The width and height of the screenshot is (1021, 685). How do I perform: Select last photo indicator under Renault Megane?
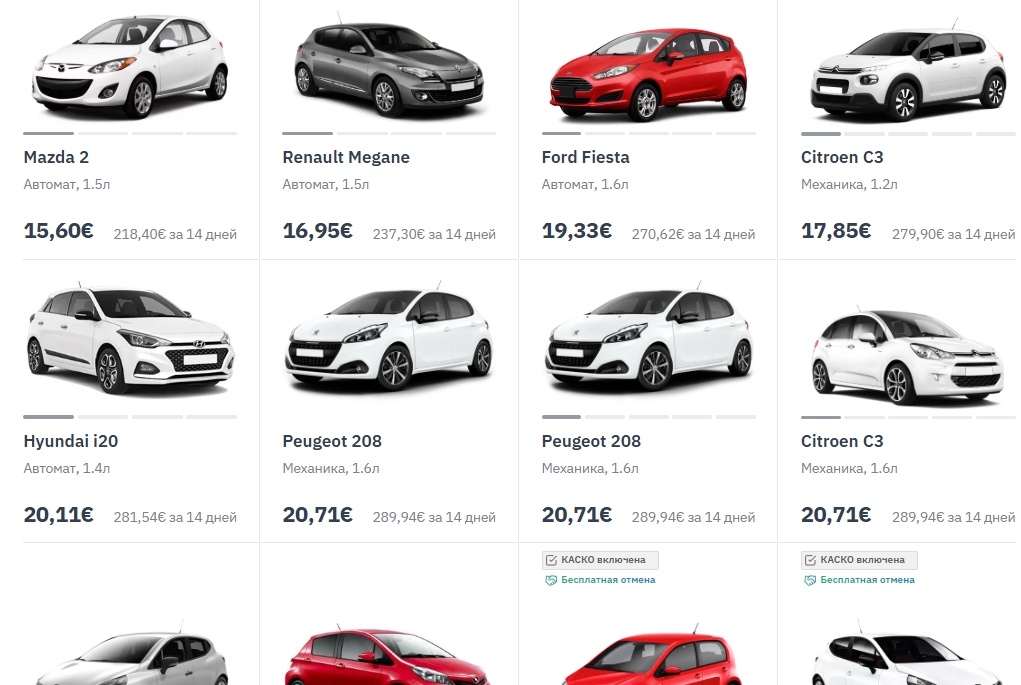(471, 133)
